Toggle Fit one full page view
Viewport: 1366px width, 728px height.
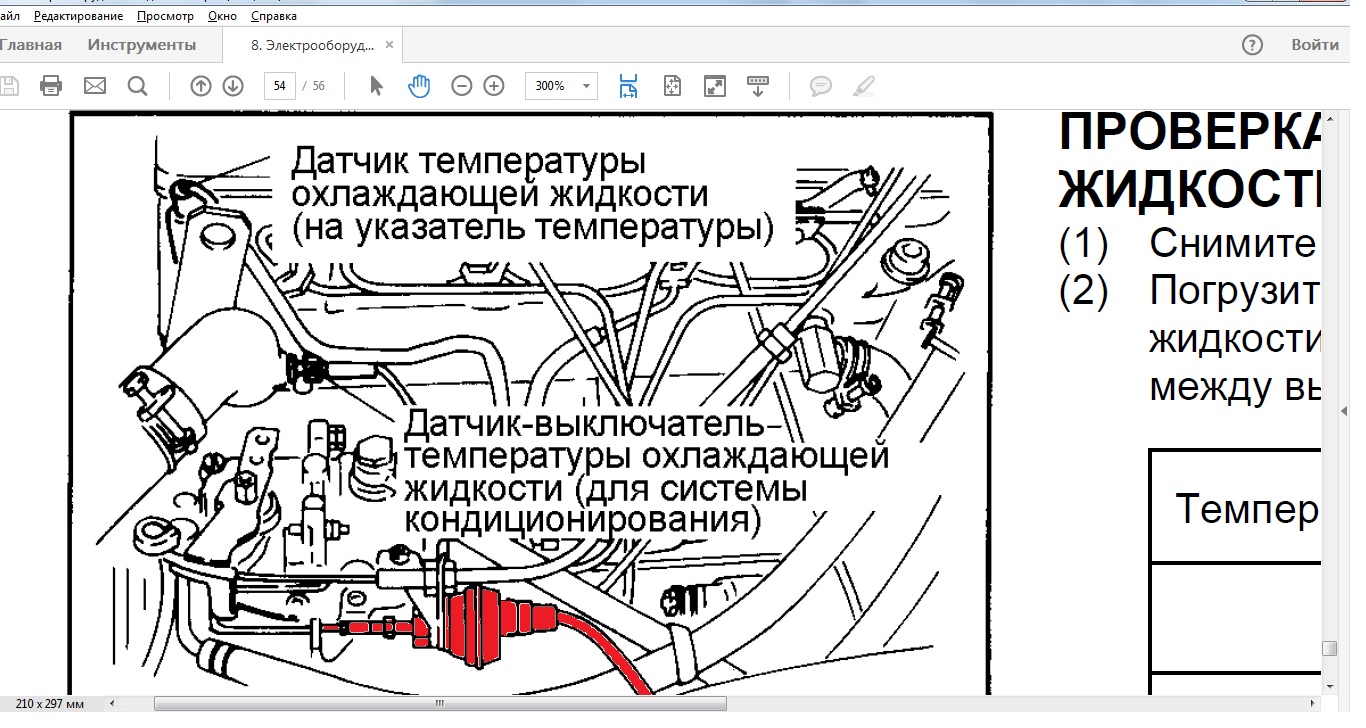[x=672, y=86]
